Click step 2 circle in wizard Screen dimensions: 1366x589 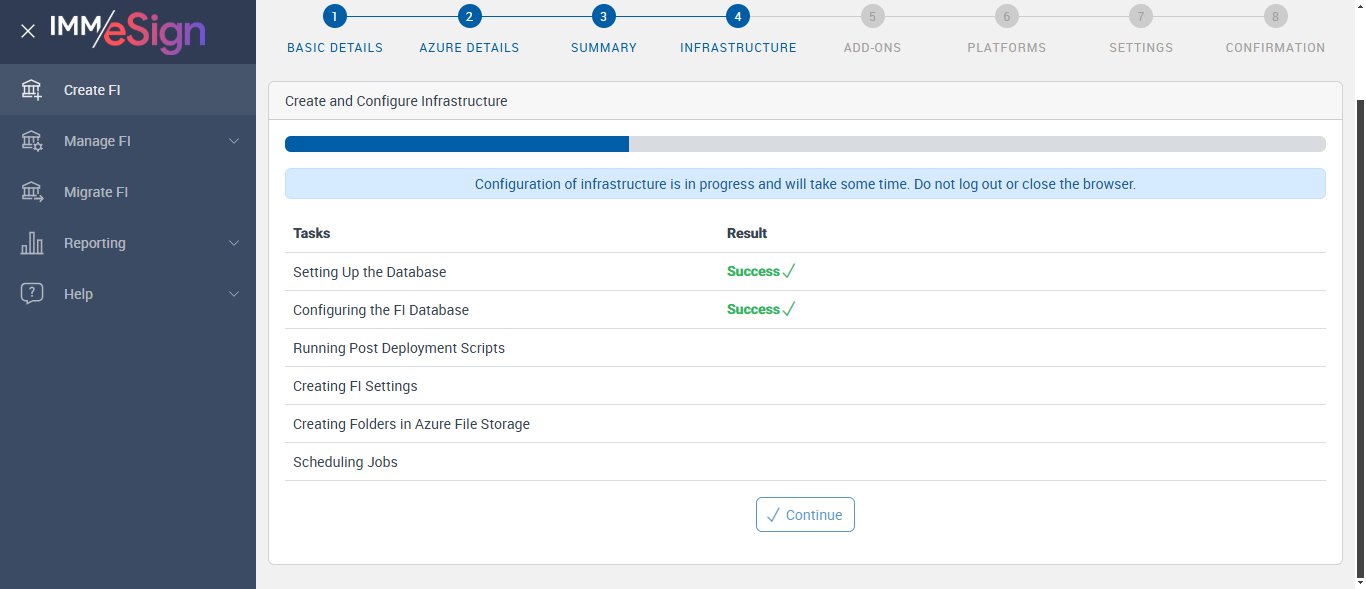(469, 16)
